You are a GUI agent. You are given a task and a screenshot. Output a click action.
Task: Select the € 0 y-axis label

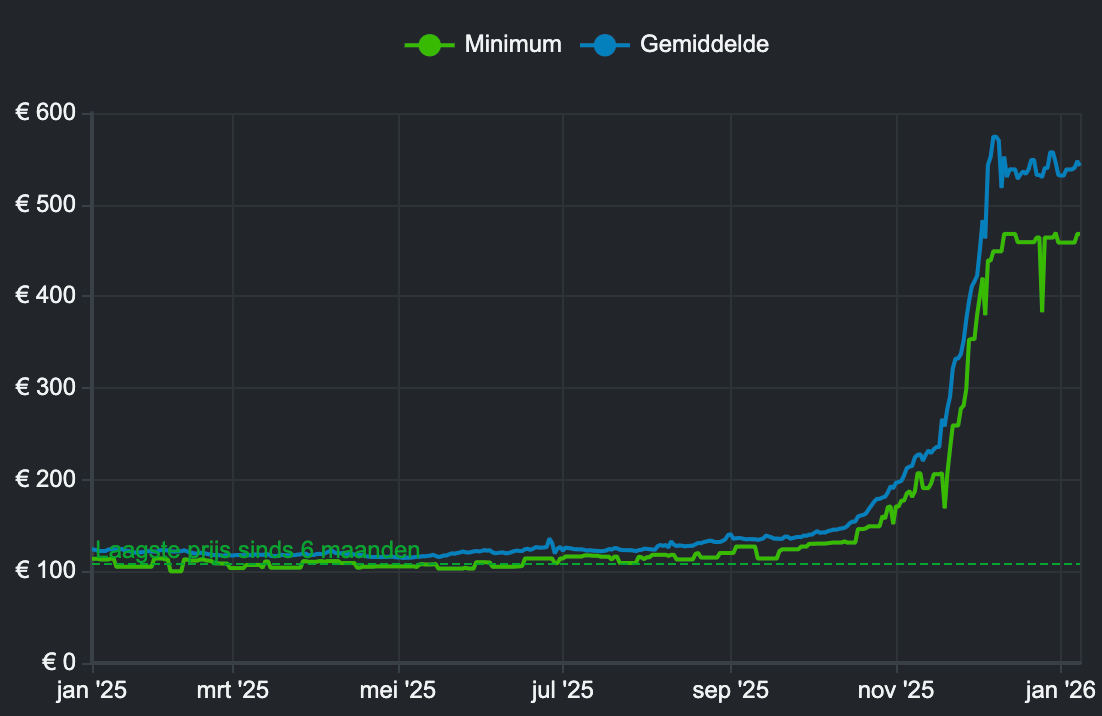(x=58, y=662)
